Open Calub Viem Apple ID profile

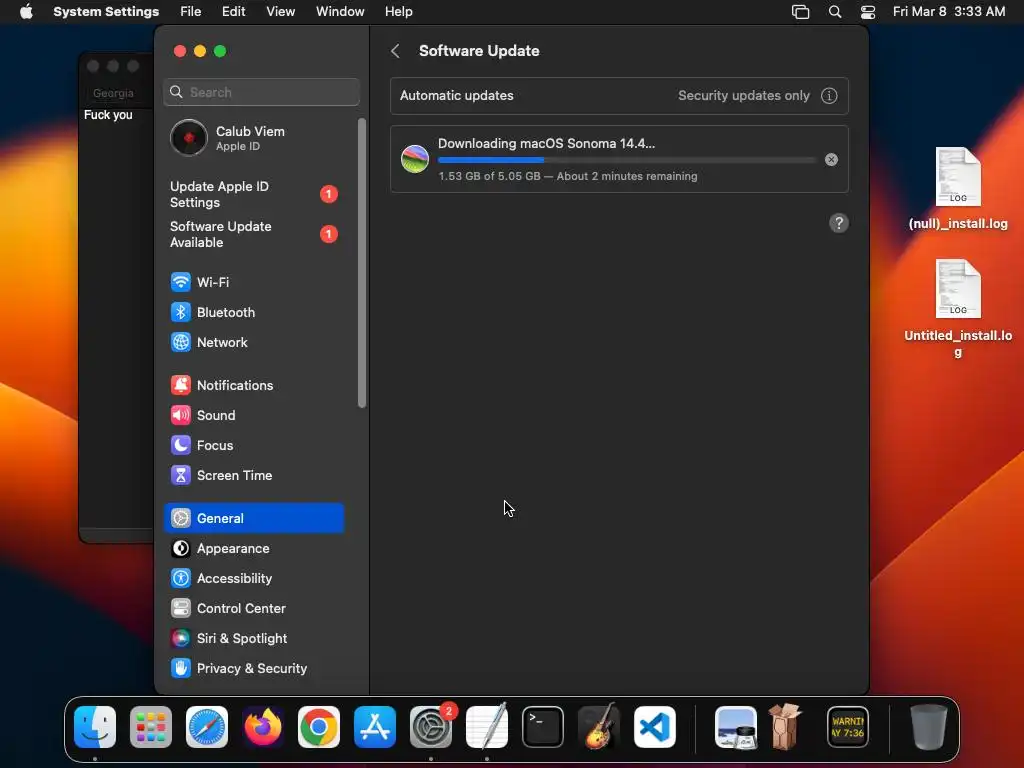coord(253,138)
